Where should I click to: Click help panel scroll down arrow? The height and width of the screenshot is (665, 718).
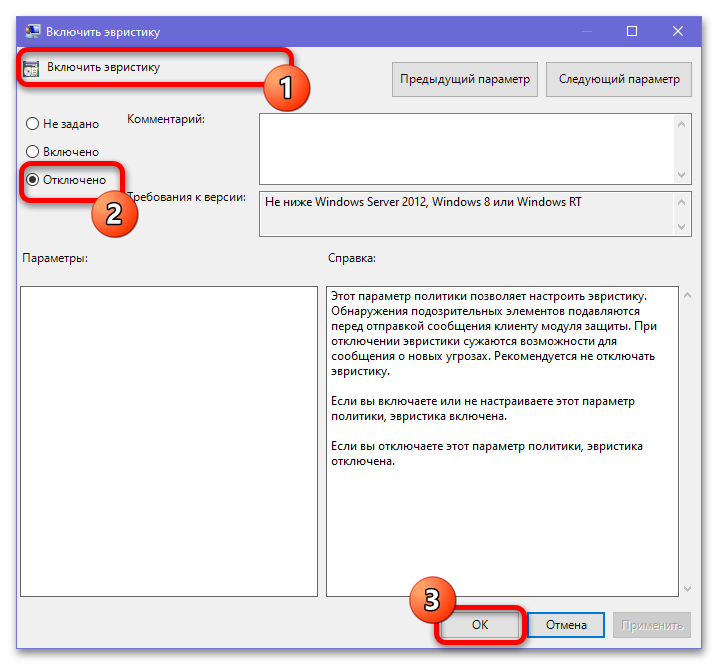click(687, 589)
